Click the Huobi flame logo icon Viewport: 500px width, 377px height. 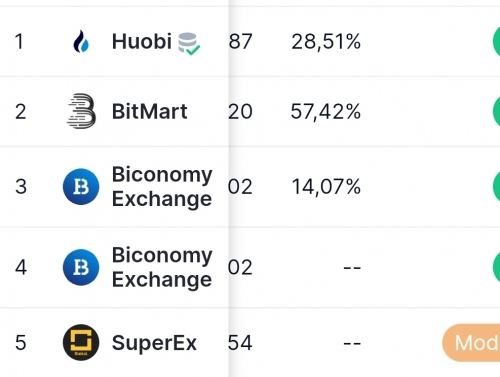pyautogui.click(x=81, y=42)
